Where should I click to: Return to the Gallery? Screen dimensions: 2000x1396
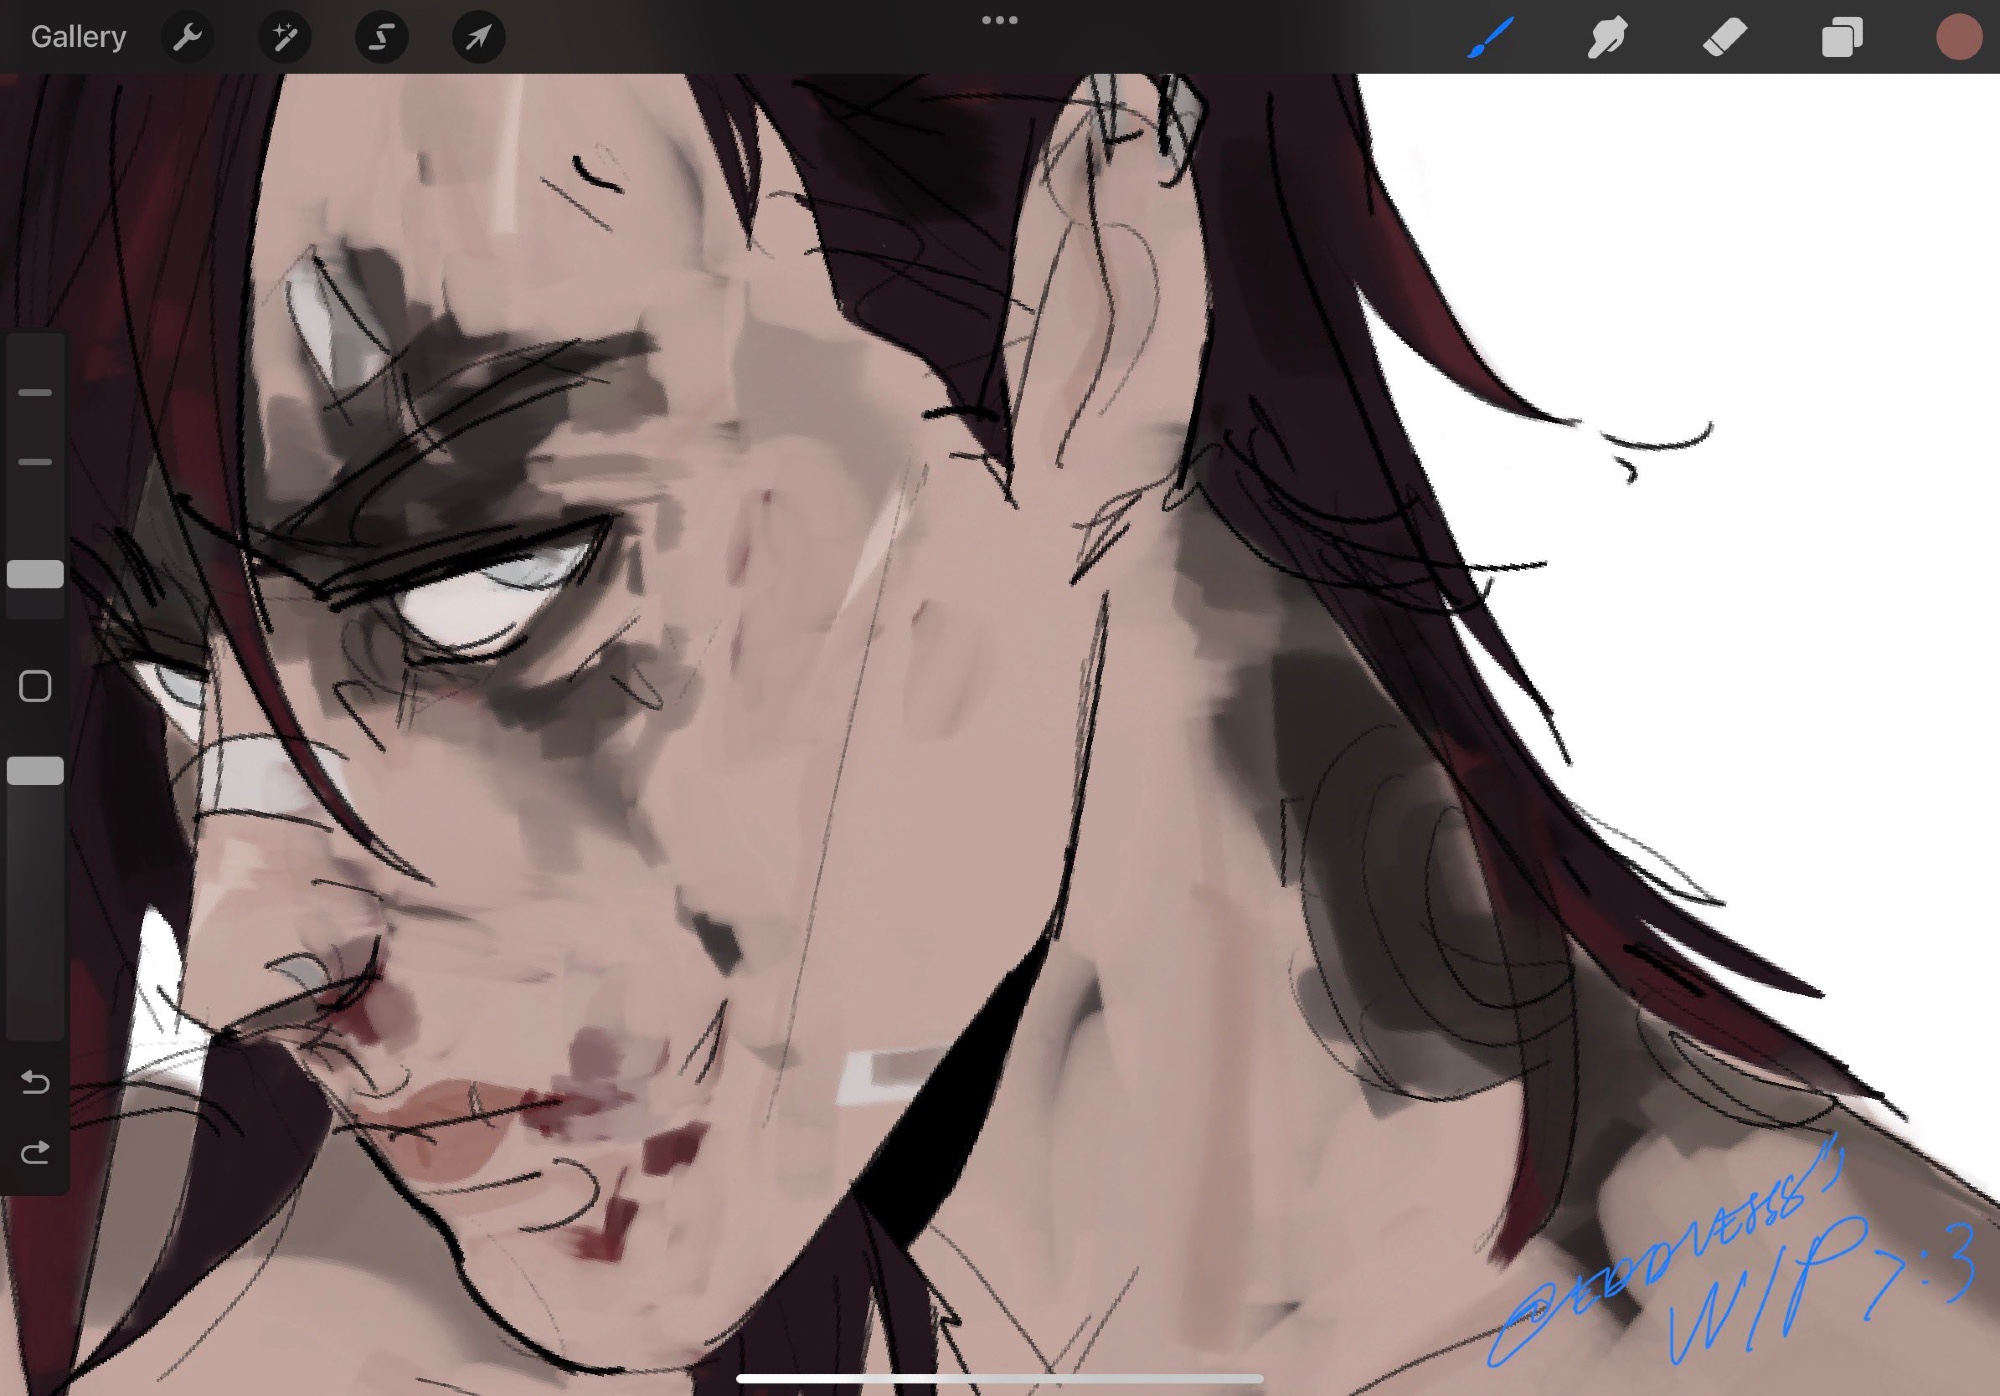coord(78,37)
